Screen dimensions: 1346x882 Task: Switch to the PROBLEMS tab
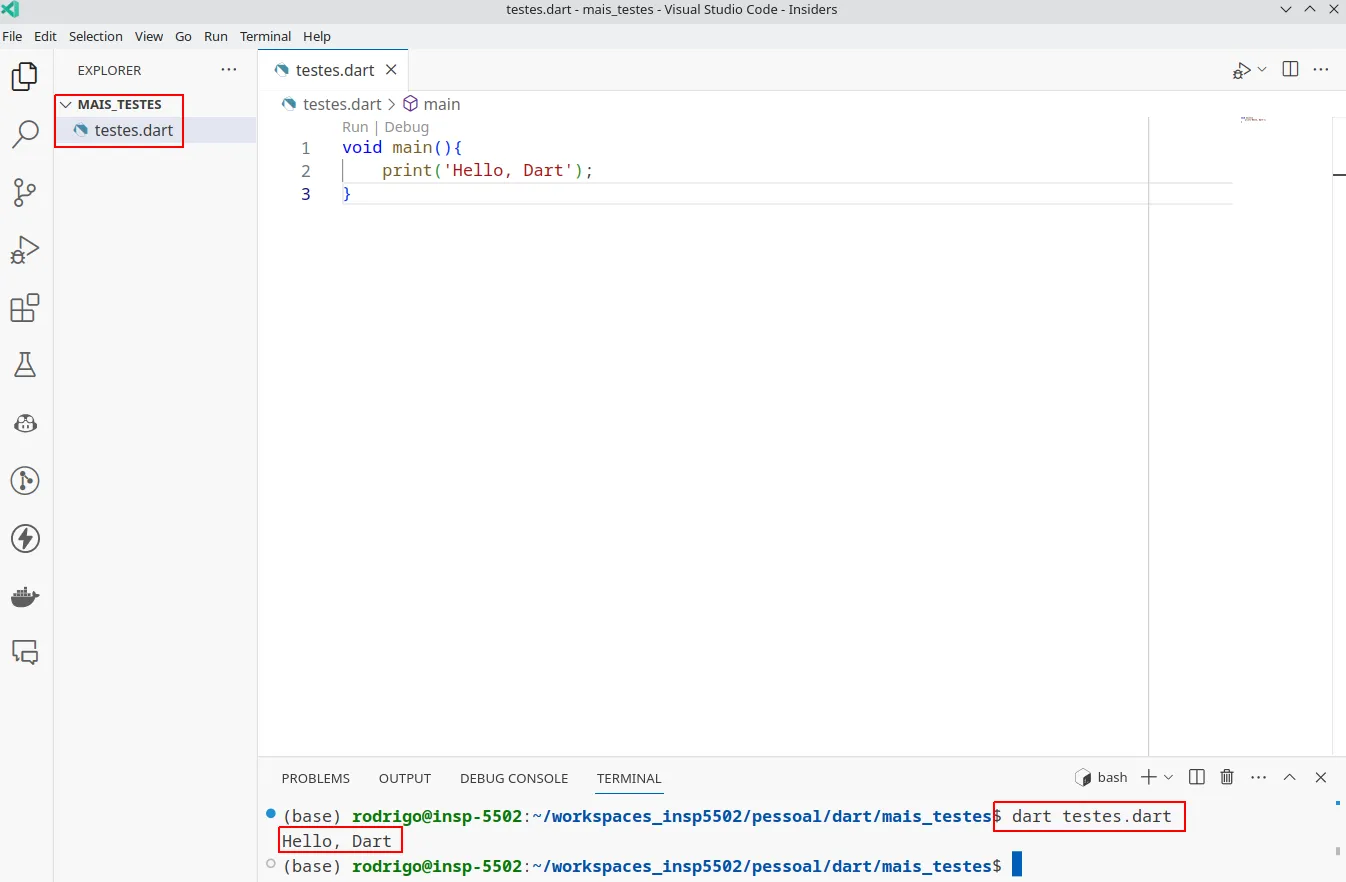tap(316, 778)
